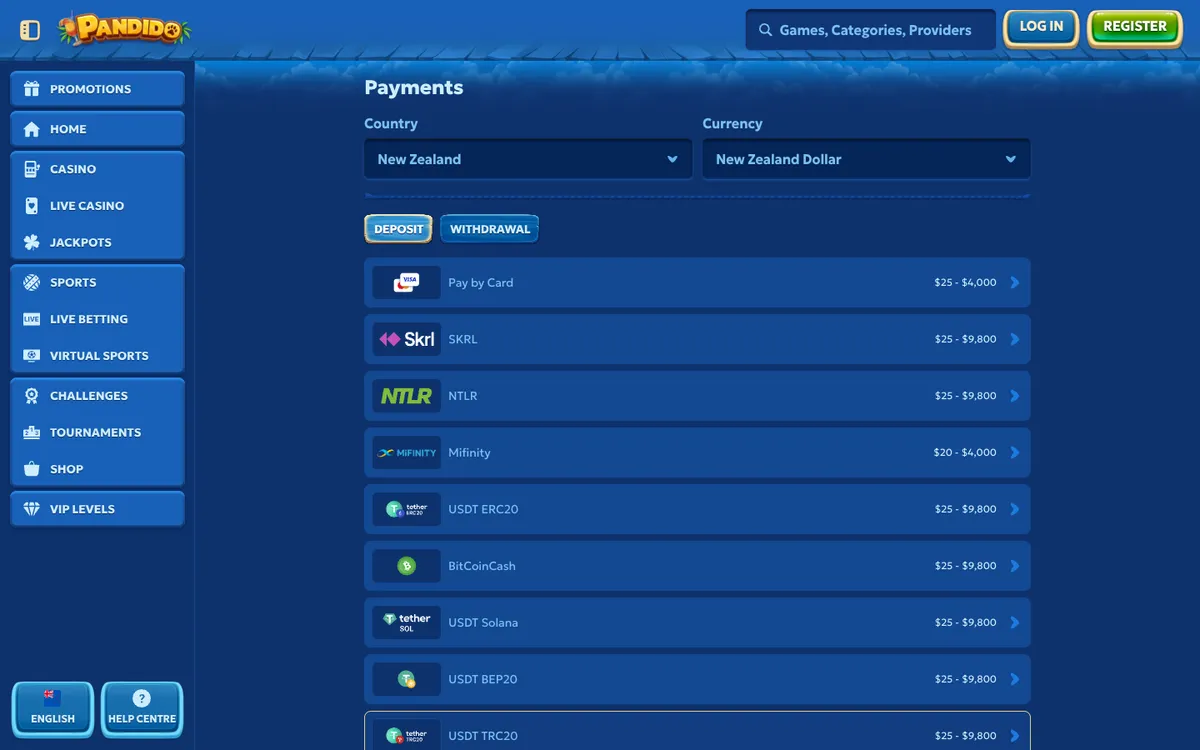Click the Jackpots clover icon

point(31,242)
